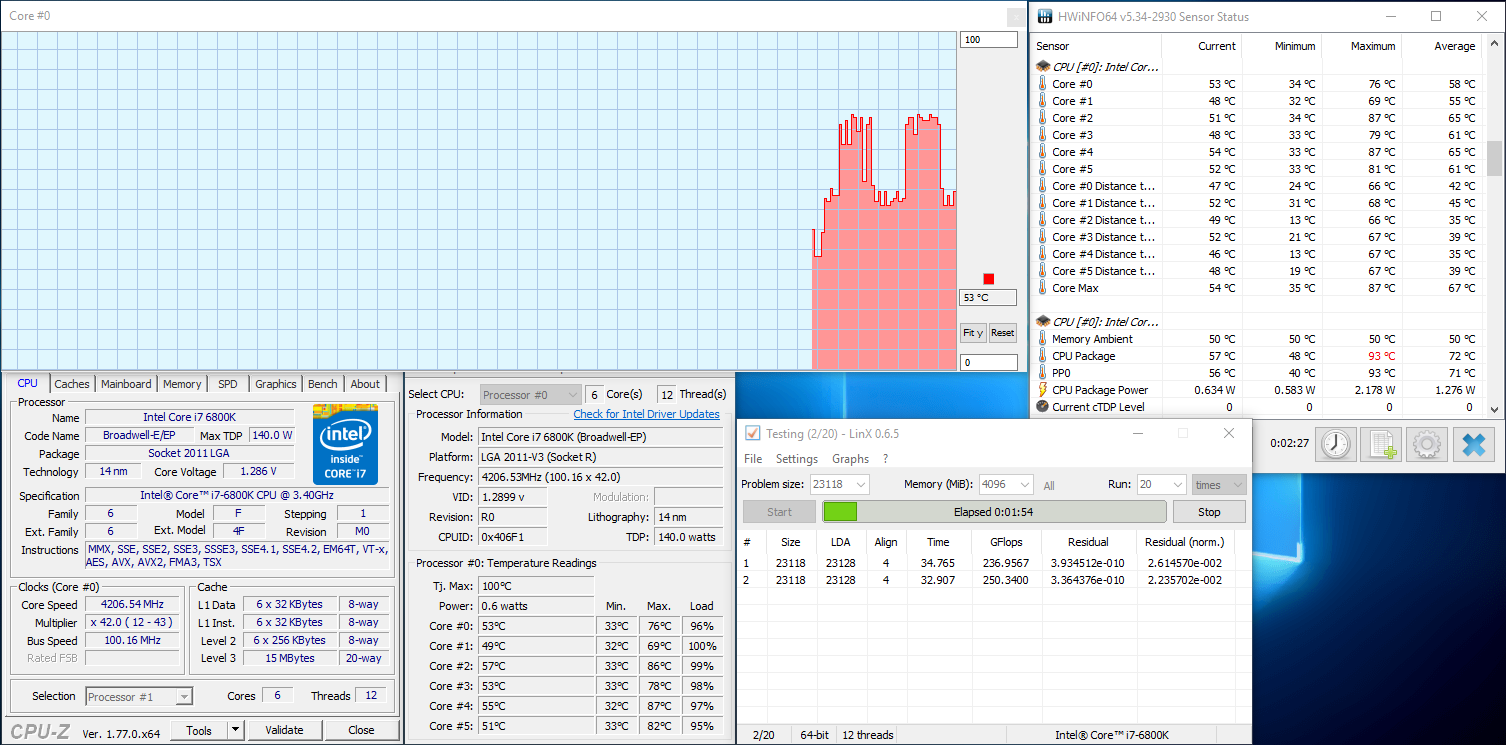Image resolution: width=1506 pixels, height=745 pixels.
Task: Click the 'Fit y' button in the Core #0 graph
Action: coord(972,333)
